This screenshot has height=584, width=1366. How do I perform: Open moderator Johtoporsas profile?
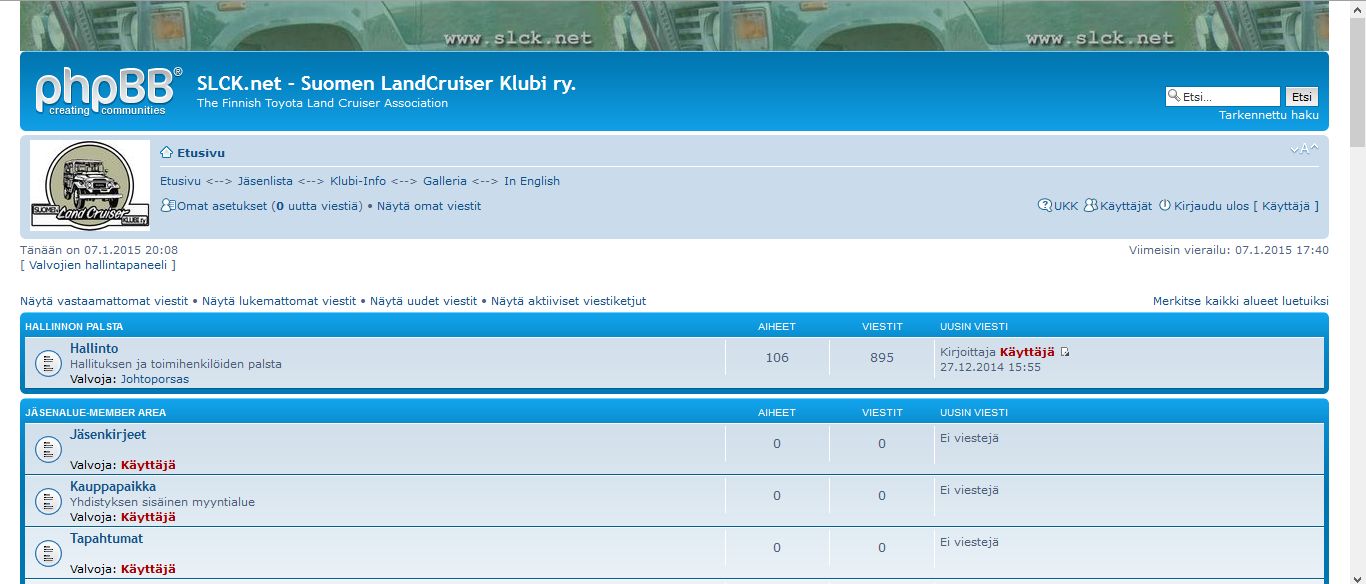click(155, 379)
